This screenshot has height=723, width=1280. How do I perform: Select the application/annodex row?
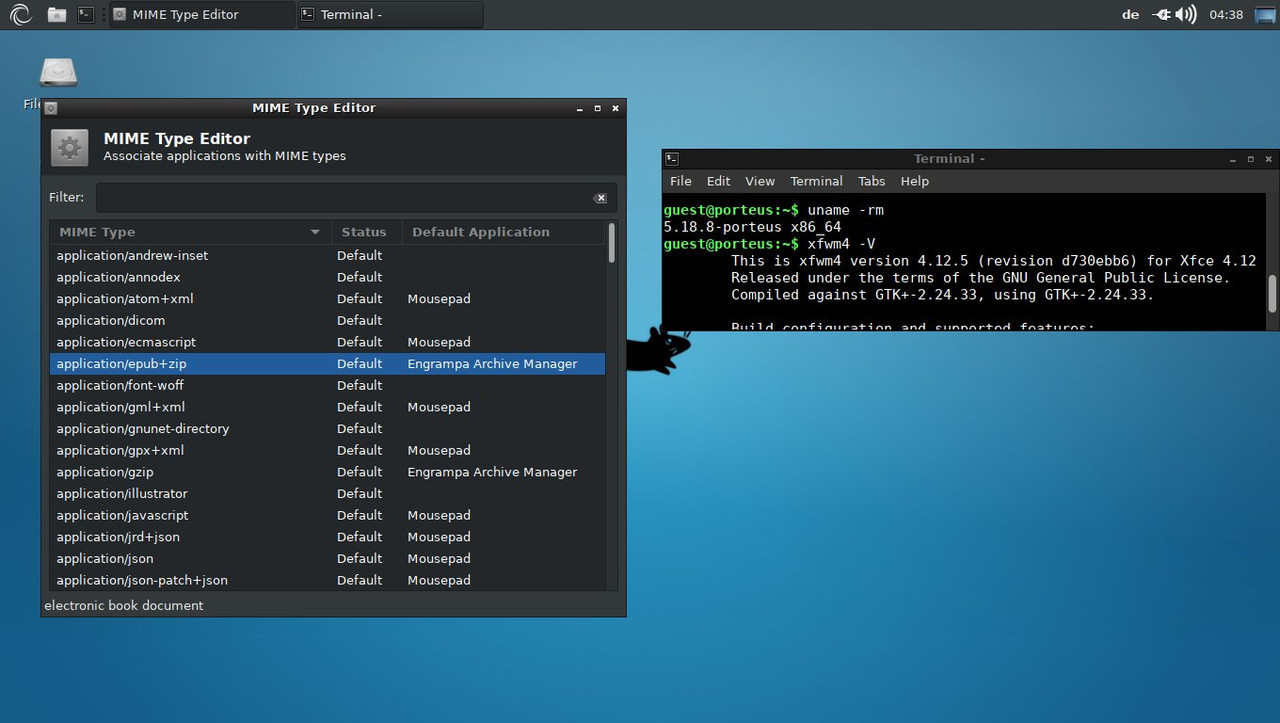tap(327, 277)
